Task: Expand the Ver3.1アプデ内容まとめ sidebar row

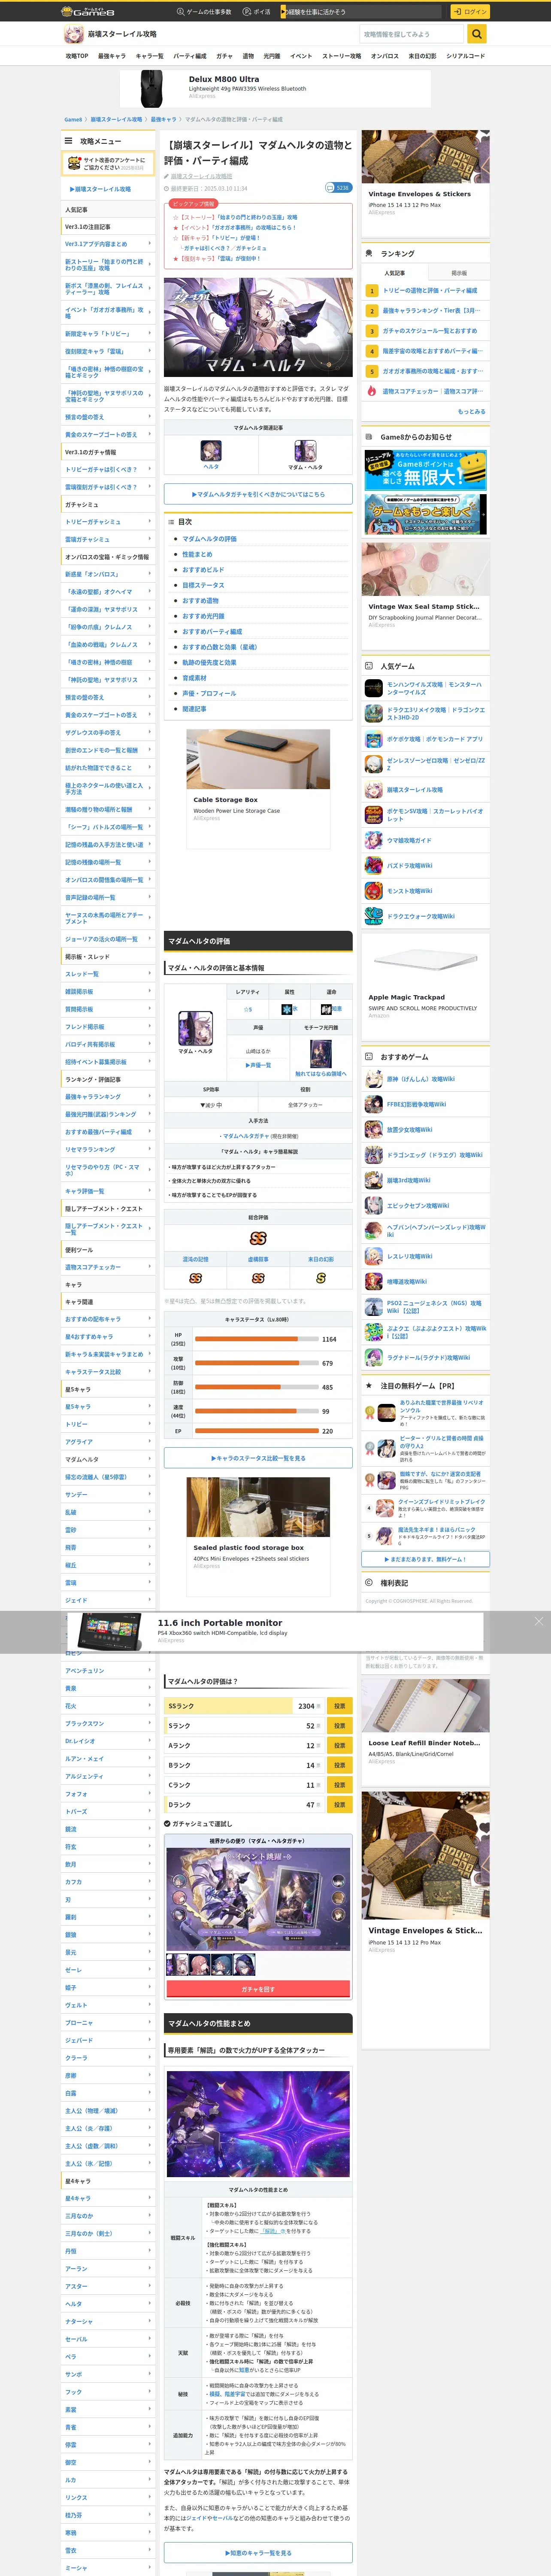Action: click(108, 244)
